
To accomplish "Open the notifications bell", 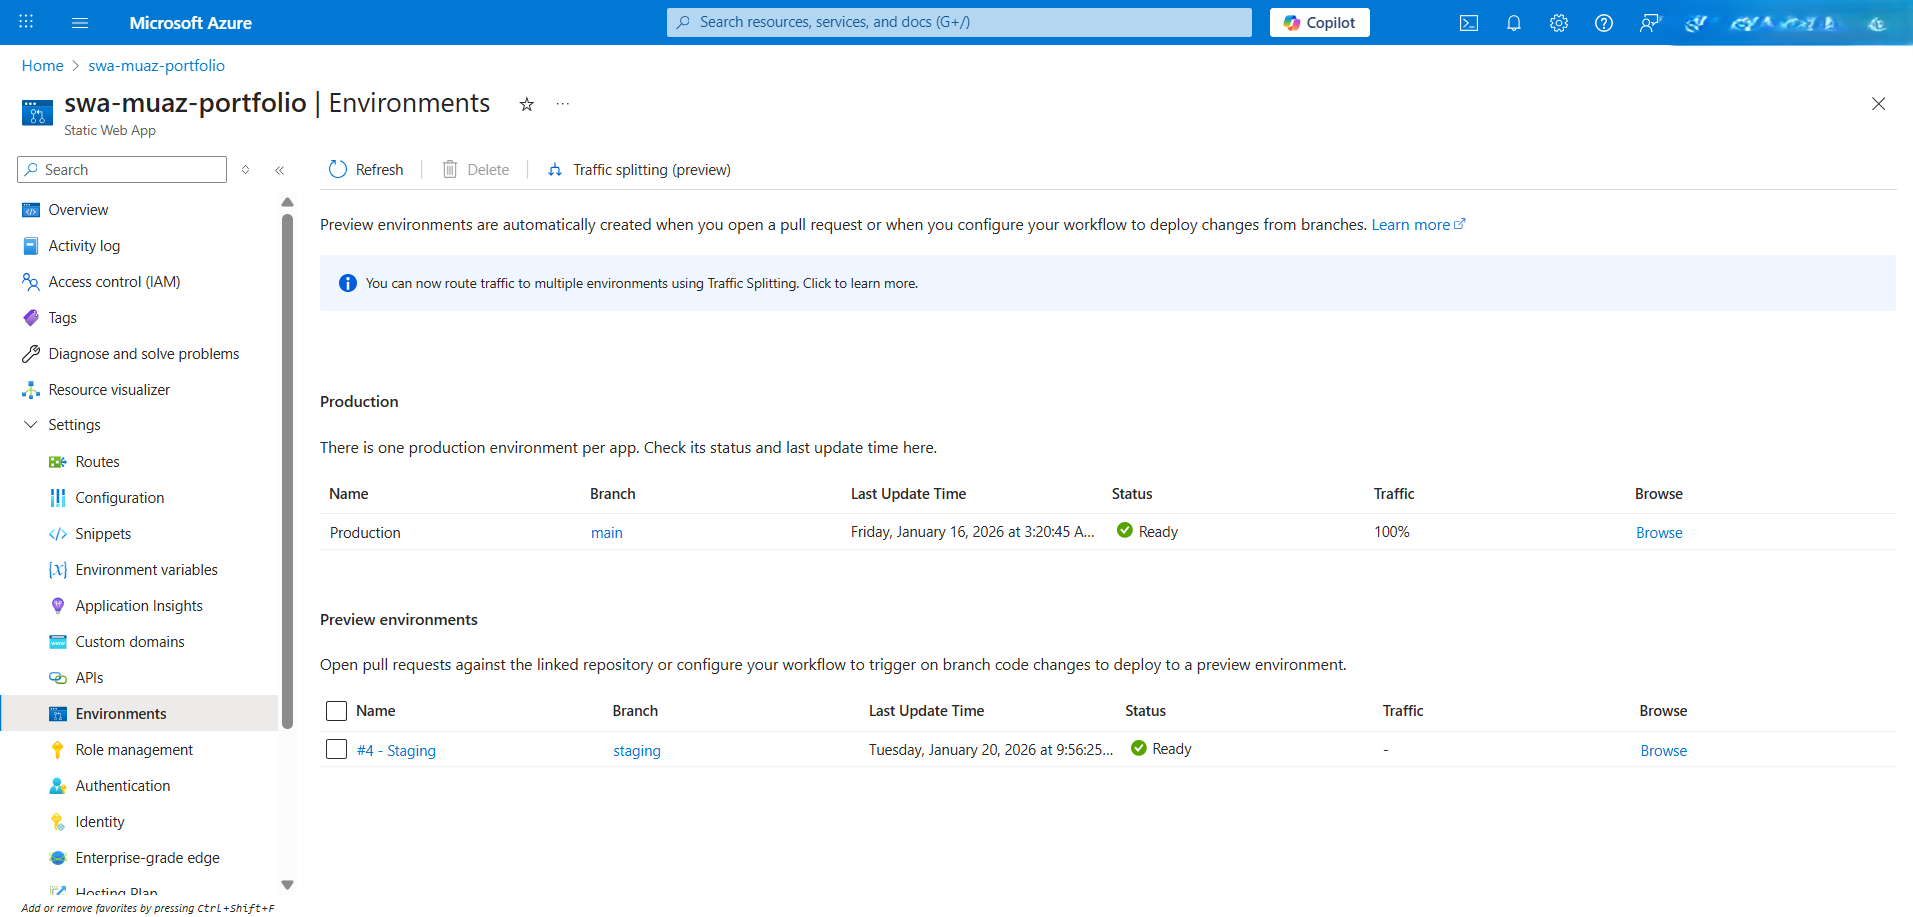I will [x=1513, y=22].
